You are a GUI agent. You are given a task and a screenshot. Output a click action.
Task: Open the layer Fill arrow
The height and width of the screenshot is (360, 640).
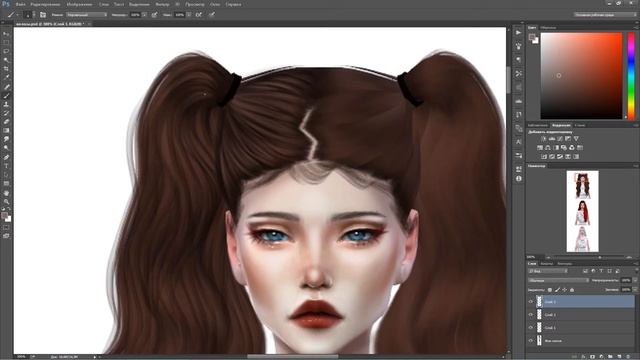635,290
